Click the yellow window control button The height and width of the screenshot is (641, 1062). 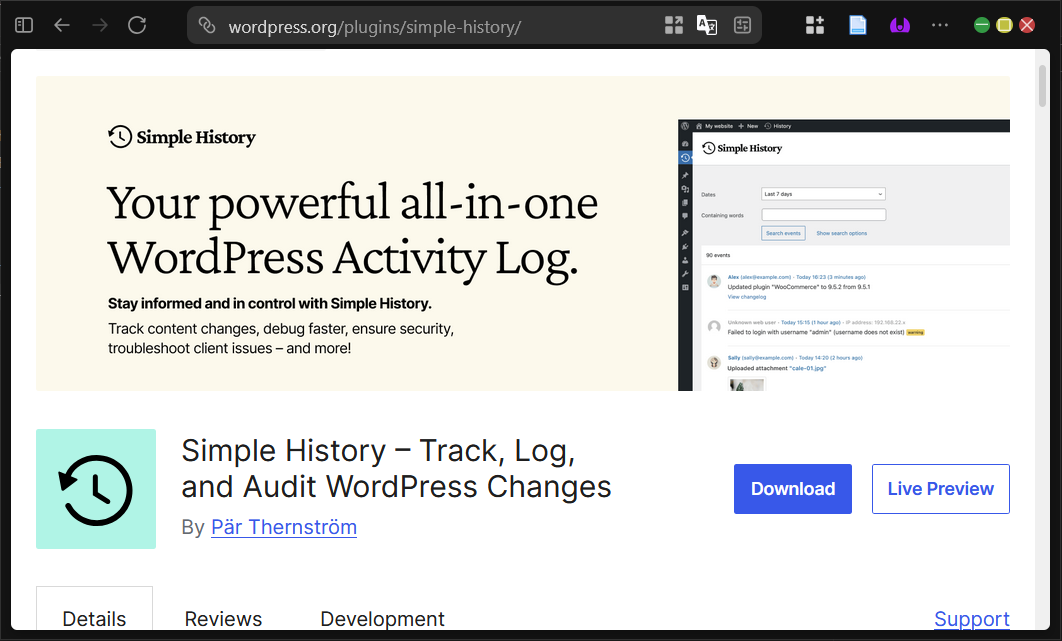(1004, 26)
